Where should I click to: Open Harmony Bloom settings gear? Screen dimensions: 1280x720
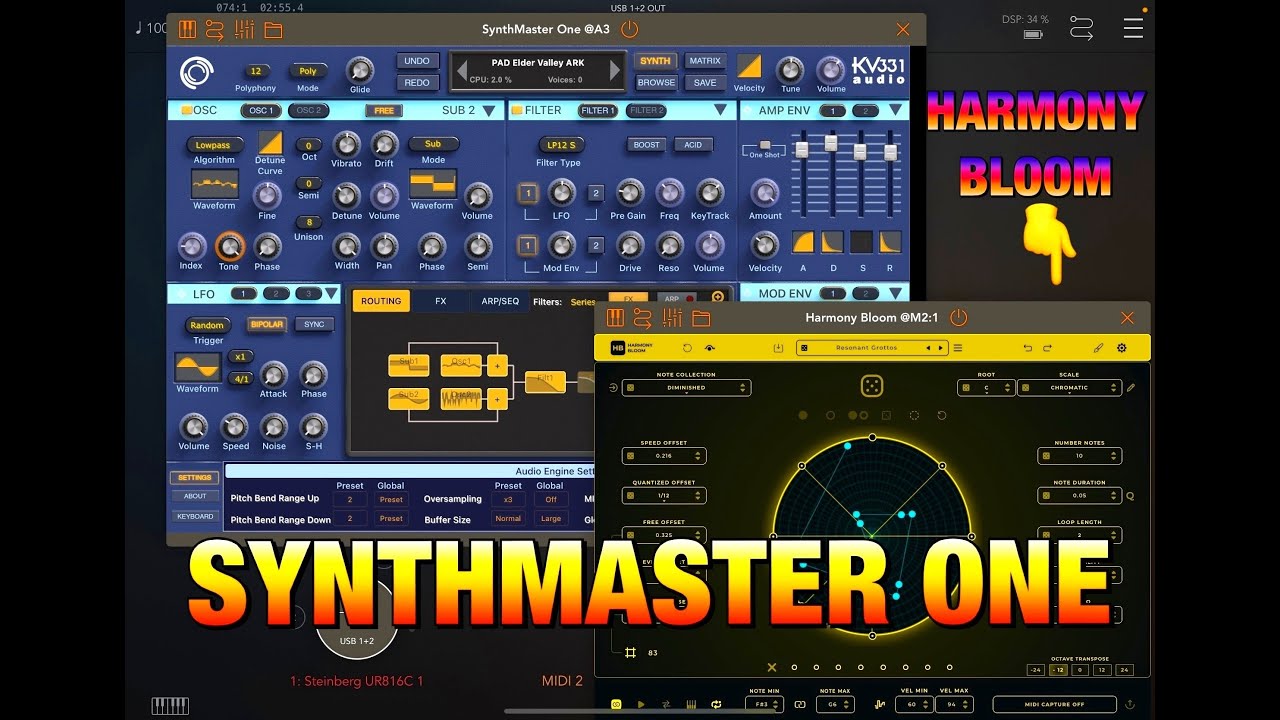click(x=1121, y=347)
